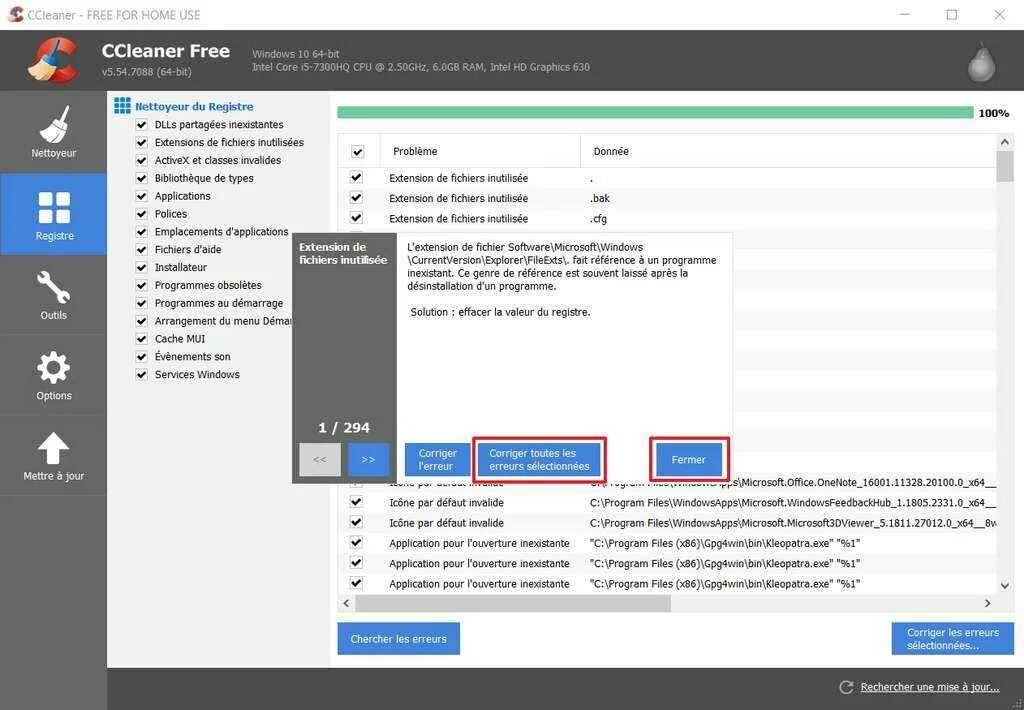The width and height of the screenshot is (1024, 710).
Task: Click the "Extension de fichiers inutilisée" dialog title
Action: tap(343, 253)
